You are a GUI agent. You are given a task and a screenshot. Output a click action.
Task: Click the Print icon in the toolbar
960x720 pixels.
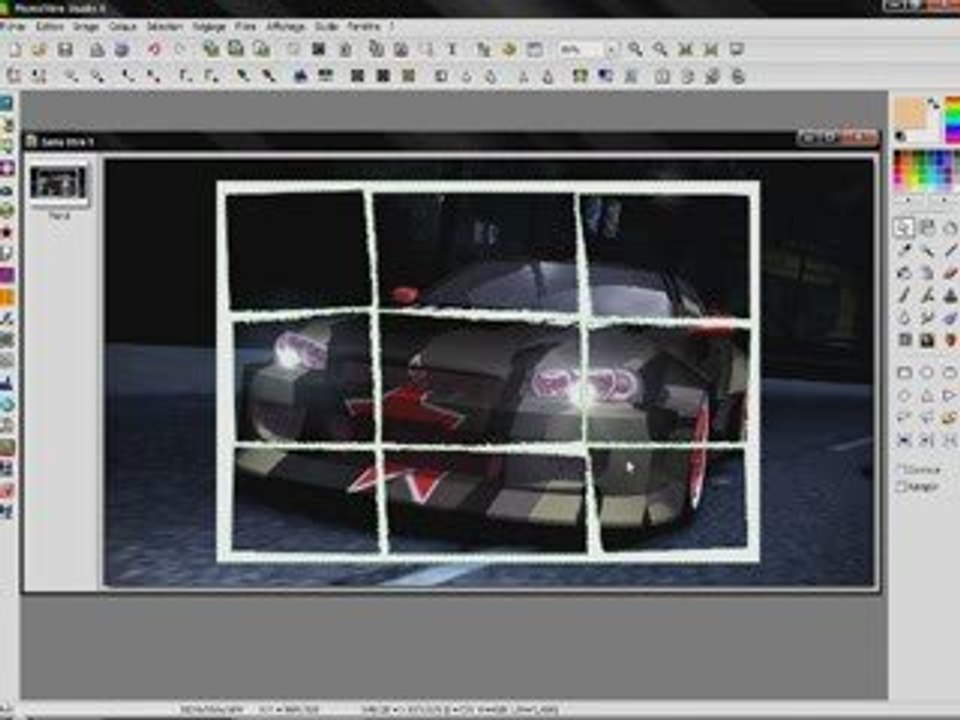tap(97, 50)
